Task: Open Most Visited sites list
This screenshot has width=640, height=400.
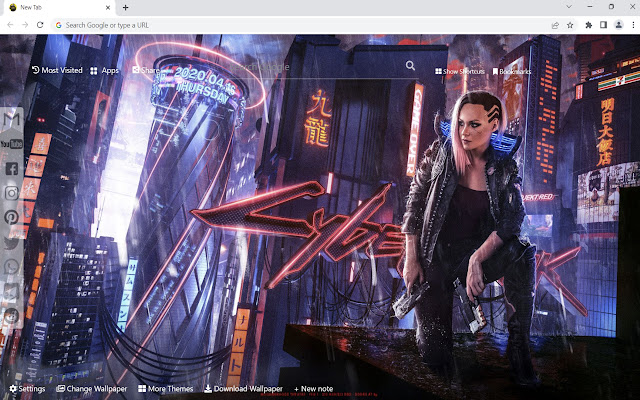Action: click(x=58, y=70)
